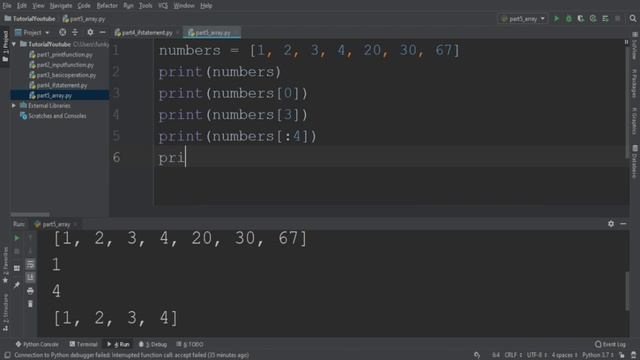Click the Run console vertical scrollbar
Image resolution: width=640 pixels, height=360 pixels.
pos(627,291)
